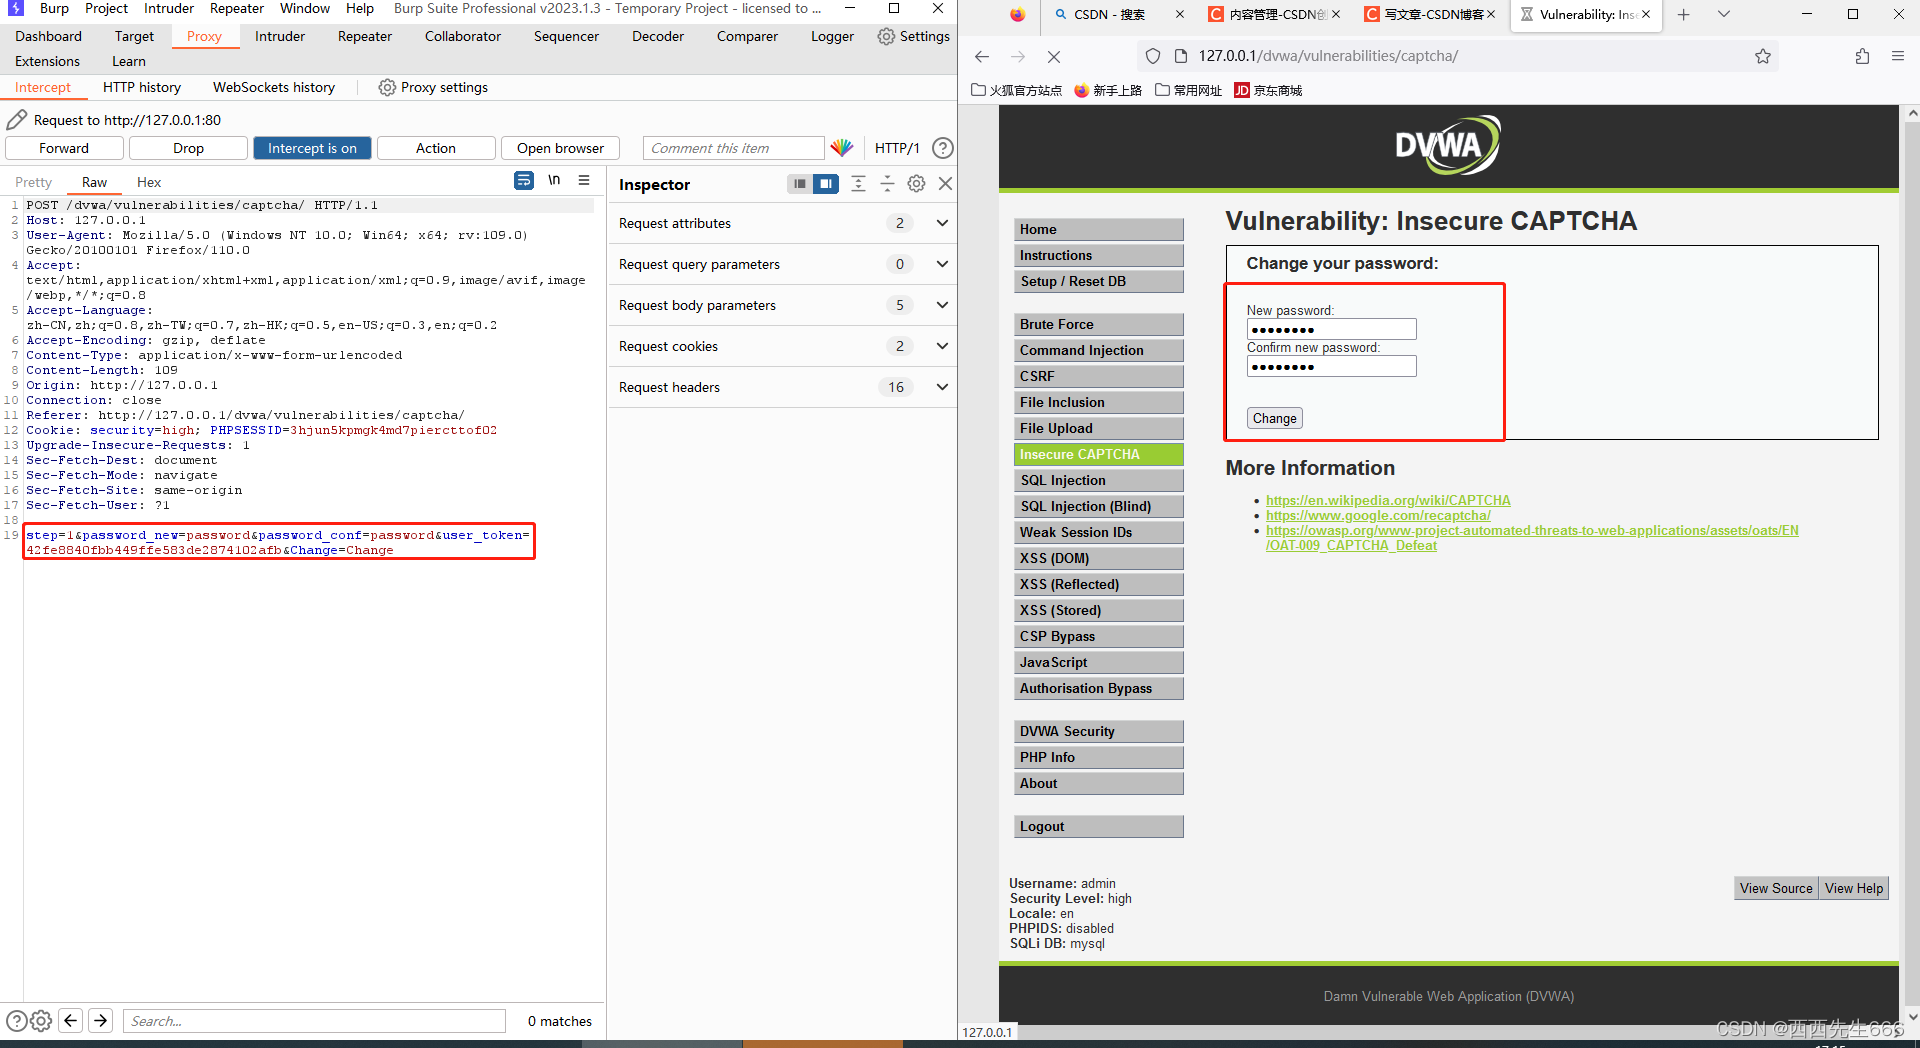The height and width of the screenshot is (1048, 1920).
Task: Close the Inspector panel
Action: coord(945,184)
